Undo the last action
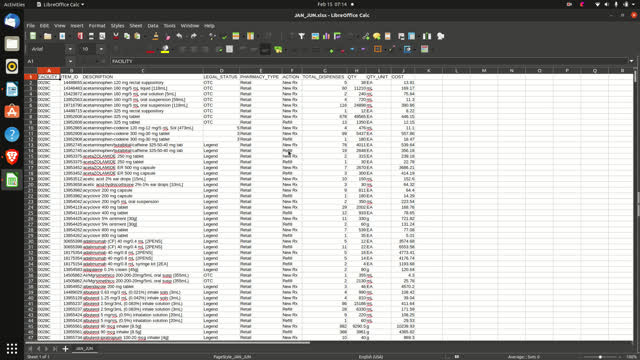The image size is (640, 360). [179, 36]
